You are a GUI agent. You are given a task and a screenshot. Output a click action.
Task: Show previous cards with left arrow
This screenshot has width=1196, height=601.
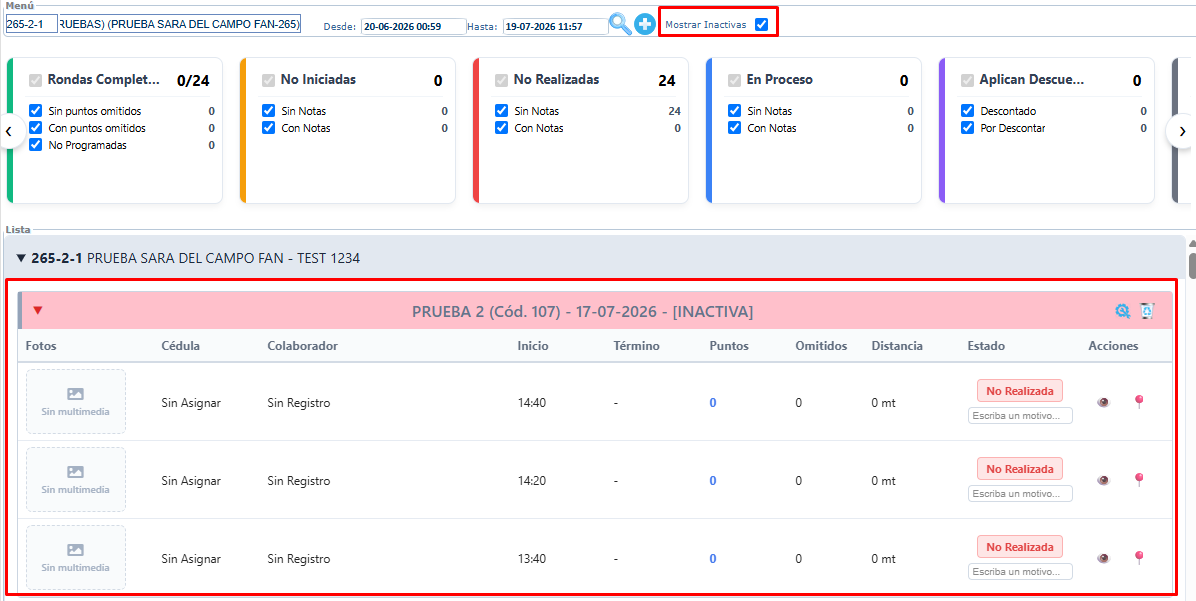pos(8,131)
